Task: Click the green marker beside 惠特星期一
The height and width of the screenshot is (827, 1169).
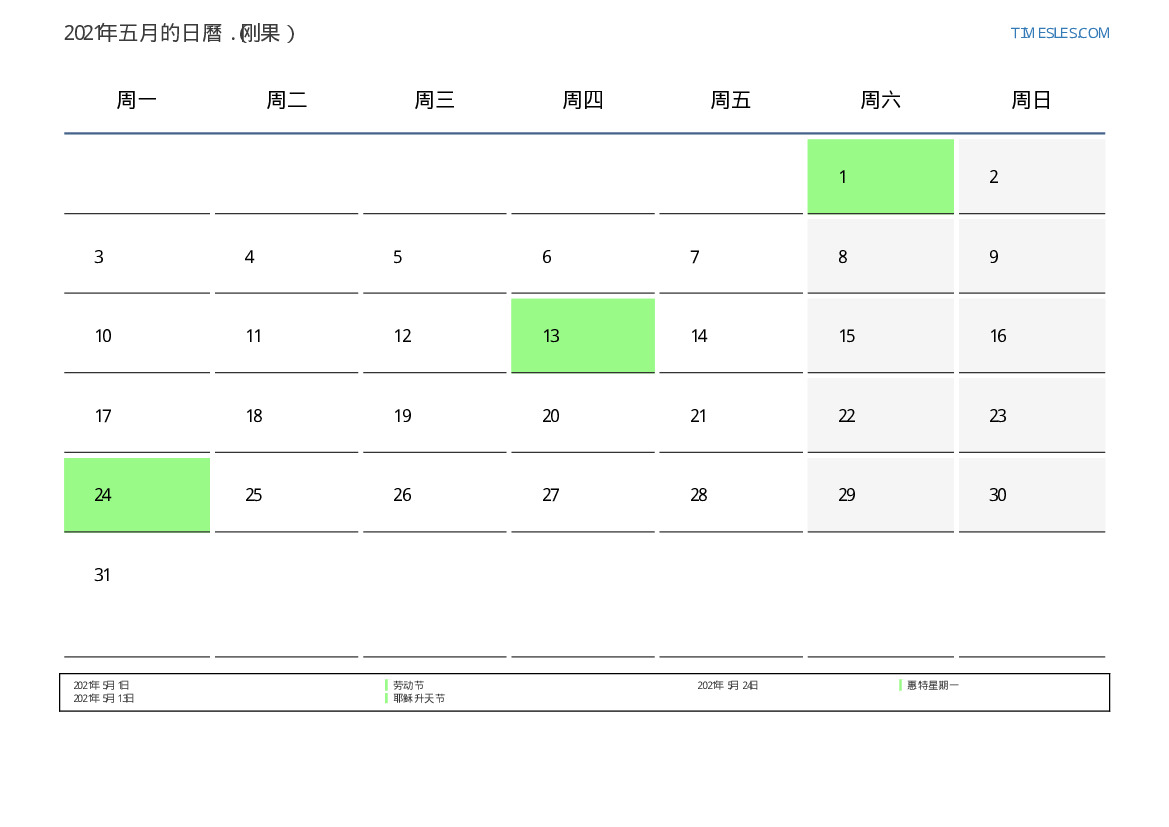Action: point(900,685)
